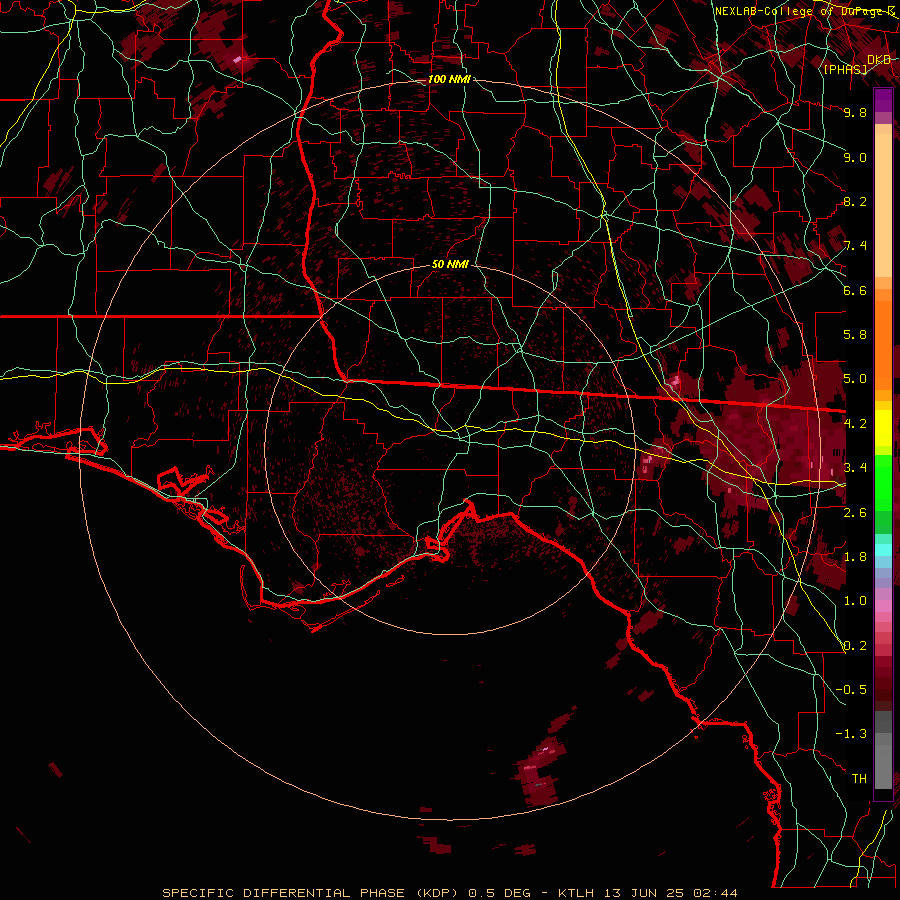900x900 pixels.
Task: Click the 1.0 scale value
Action: 855,601
